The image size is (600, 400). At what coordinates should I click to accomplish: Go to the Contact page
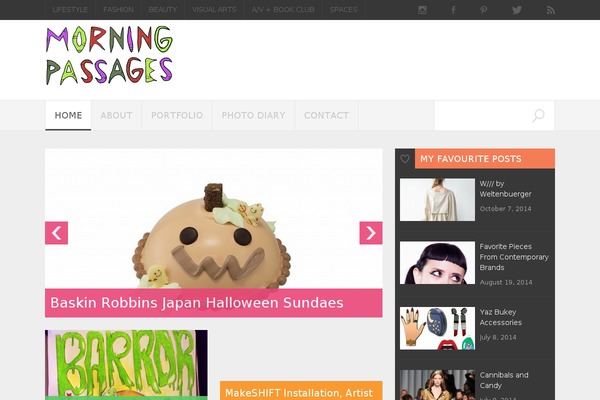coord(326,115)
